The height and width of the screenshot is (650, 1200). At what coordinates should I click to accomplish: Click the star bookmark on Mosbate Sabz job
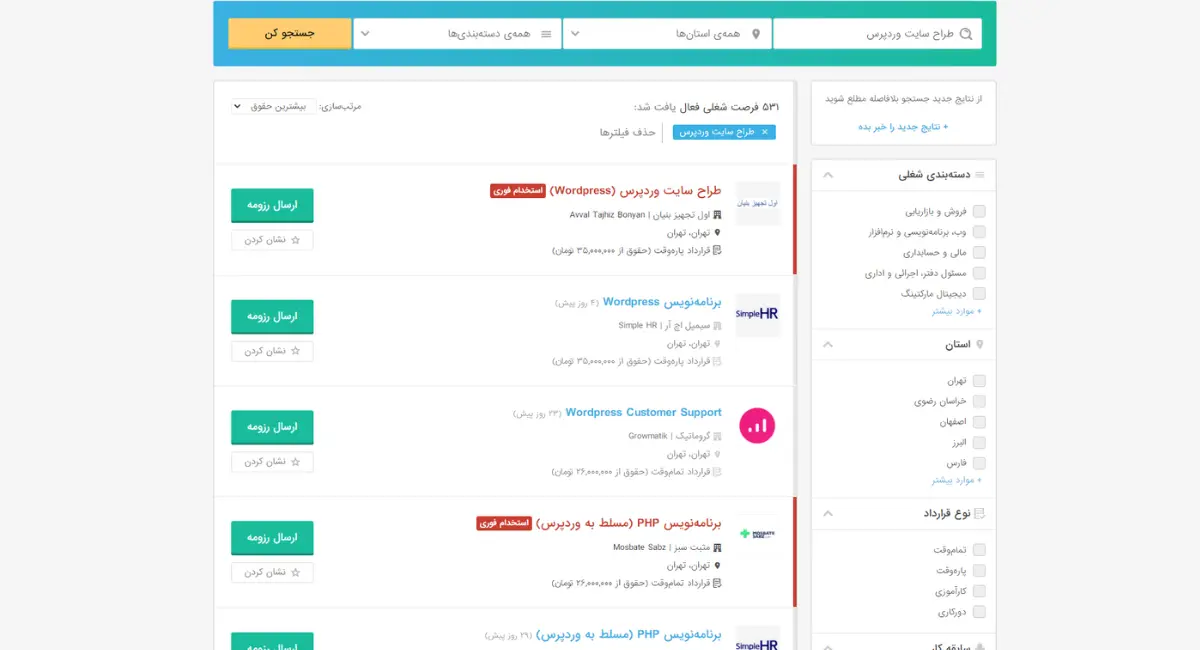[x=295, y=572]
